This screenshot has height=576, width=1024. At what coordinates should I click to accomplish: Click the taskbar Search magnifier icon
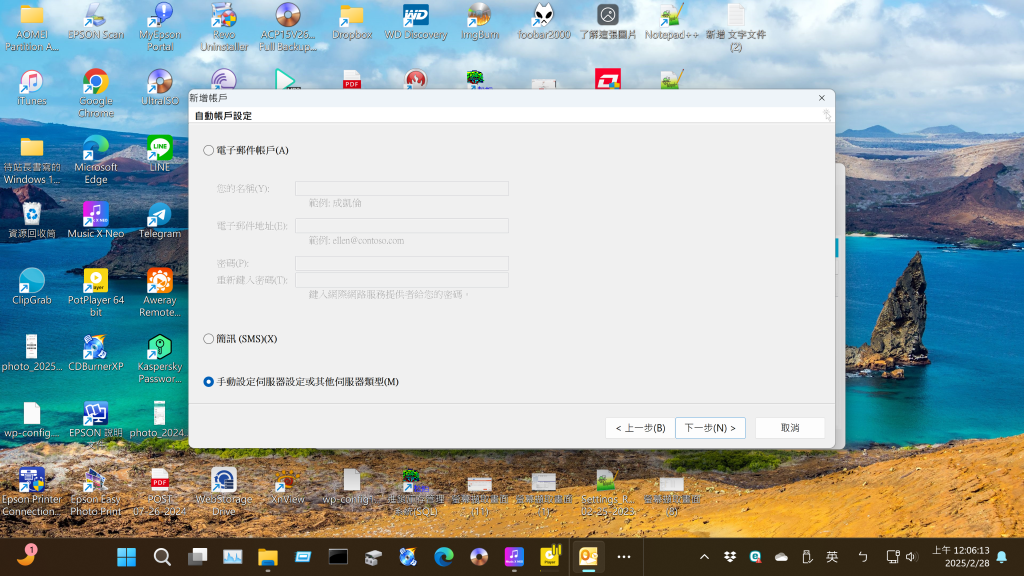pyautogui.click(x=162, y=556)
